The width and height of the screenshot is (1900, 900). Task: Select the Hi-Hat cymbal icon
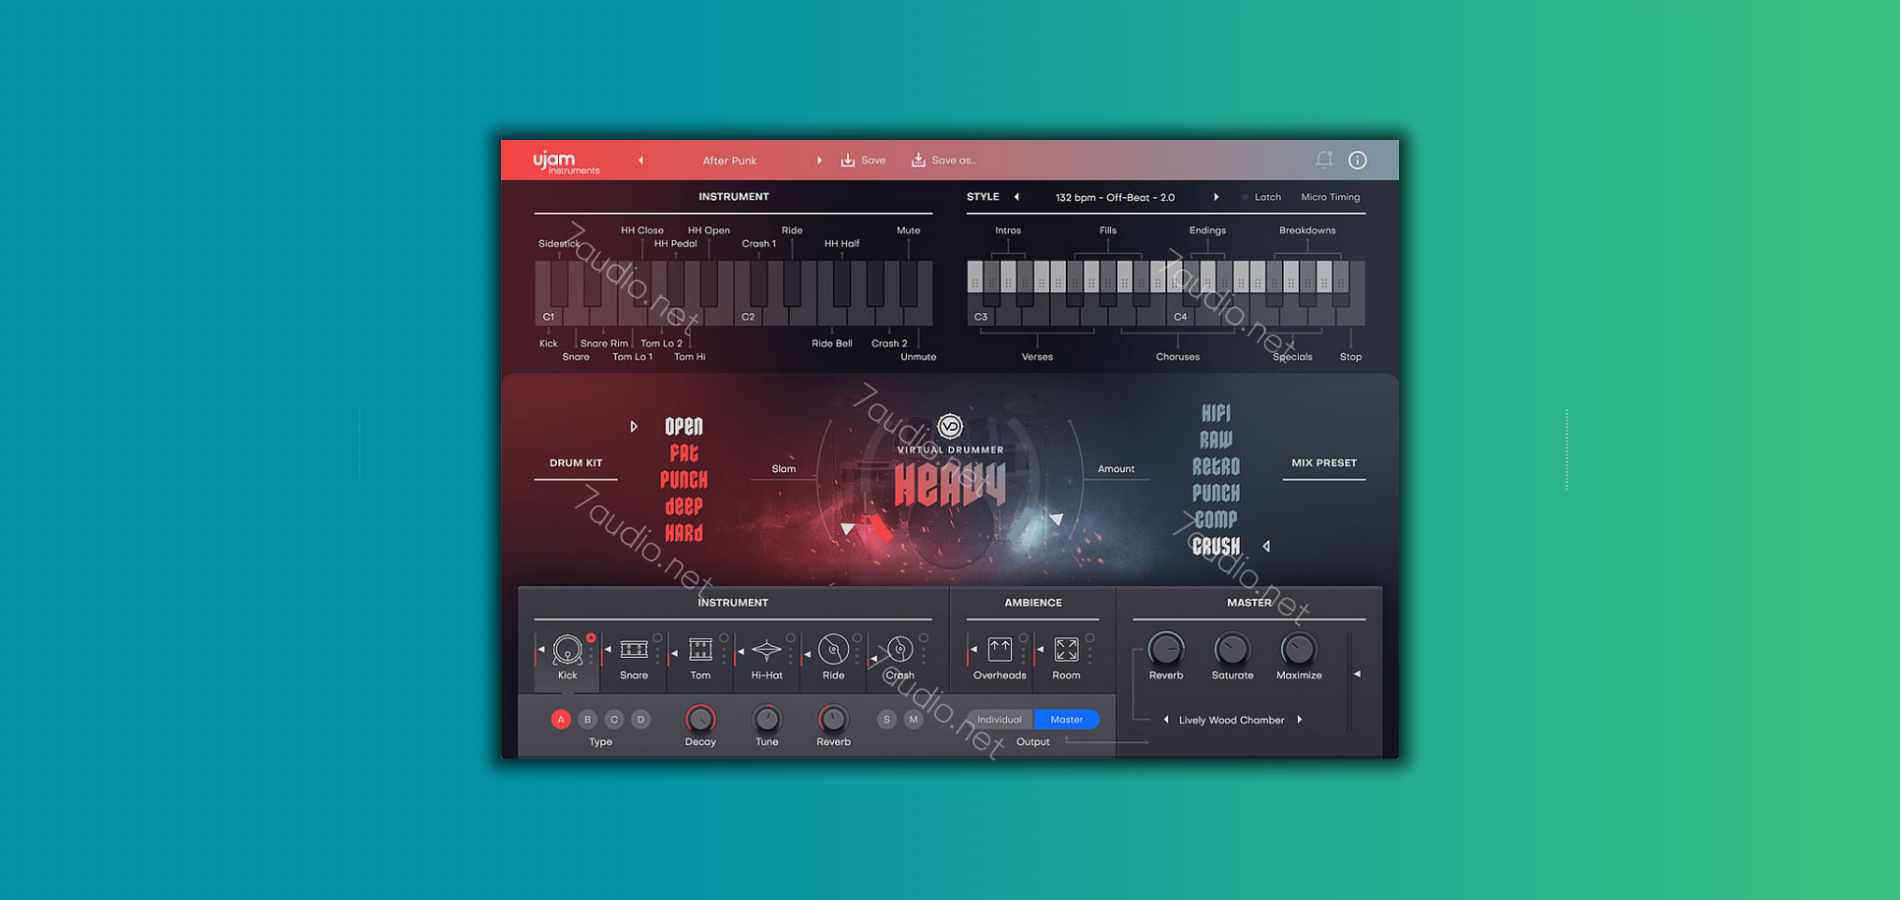tap(767, 650)
